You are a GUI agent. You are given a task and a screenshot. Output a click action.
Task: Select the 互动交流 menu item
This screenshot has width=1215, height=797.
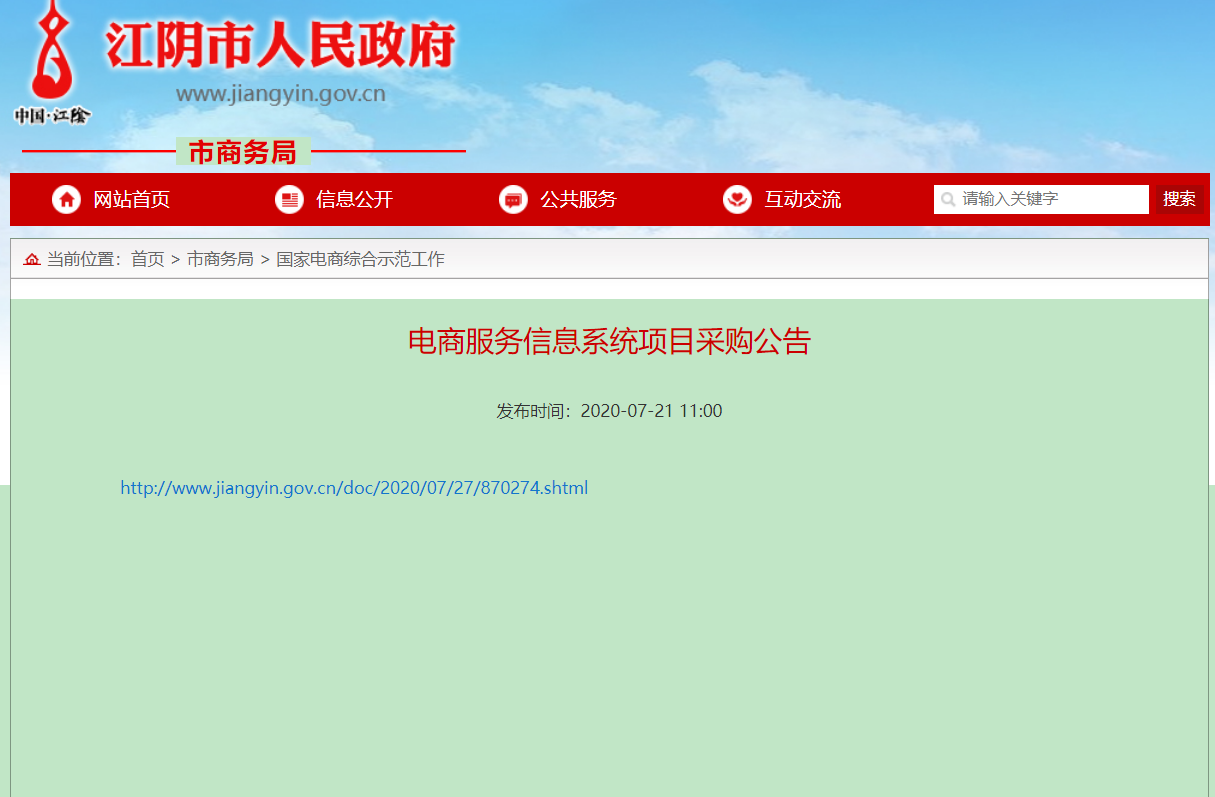(802, 200)
